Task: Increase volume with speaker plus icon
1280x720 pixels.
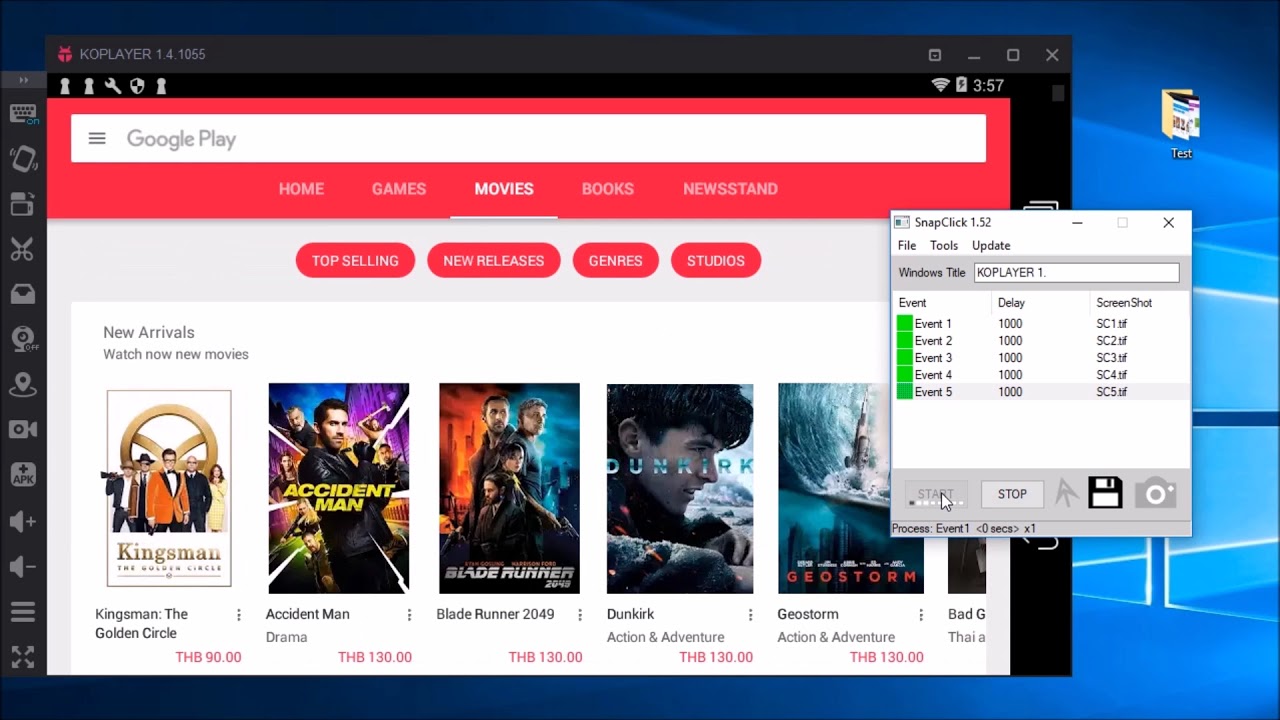Action: click(23, 521)
